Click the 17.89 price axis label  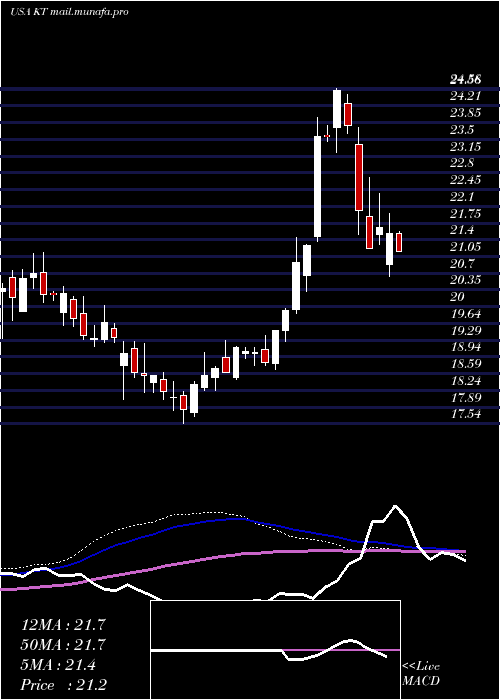pyautogui.click(x=466, y=398)
